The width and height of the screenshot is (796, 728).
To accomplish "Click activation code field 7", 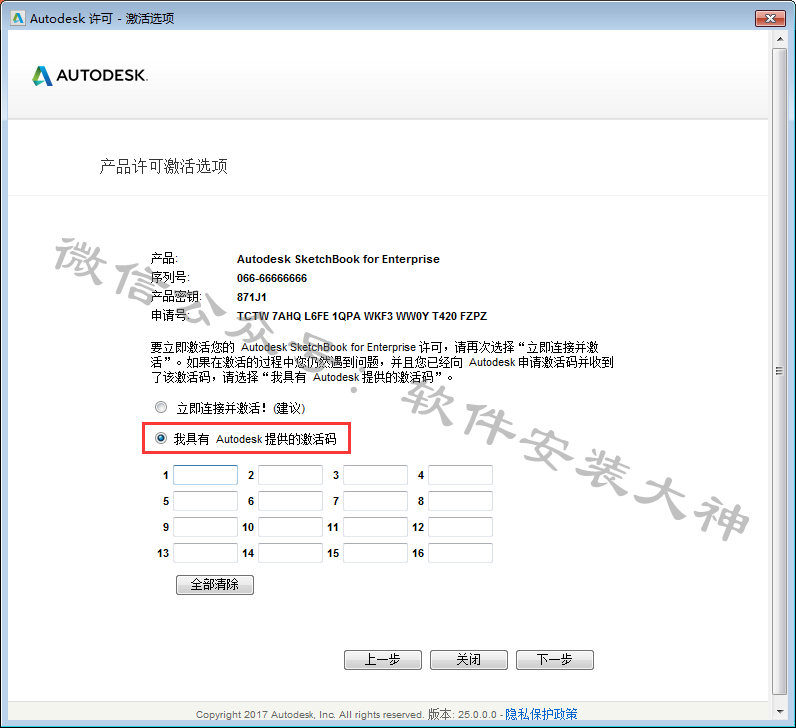I will [x=375, y=501].
